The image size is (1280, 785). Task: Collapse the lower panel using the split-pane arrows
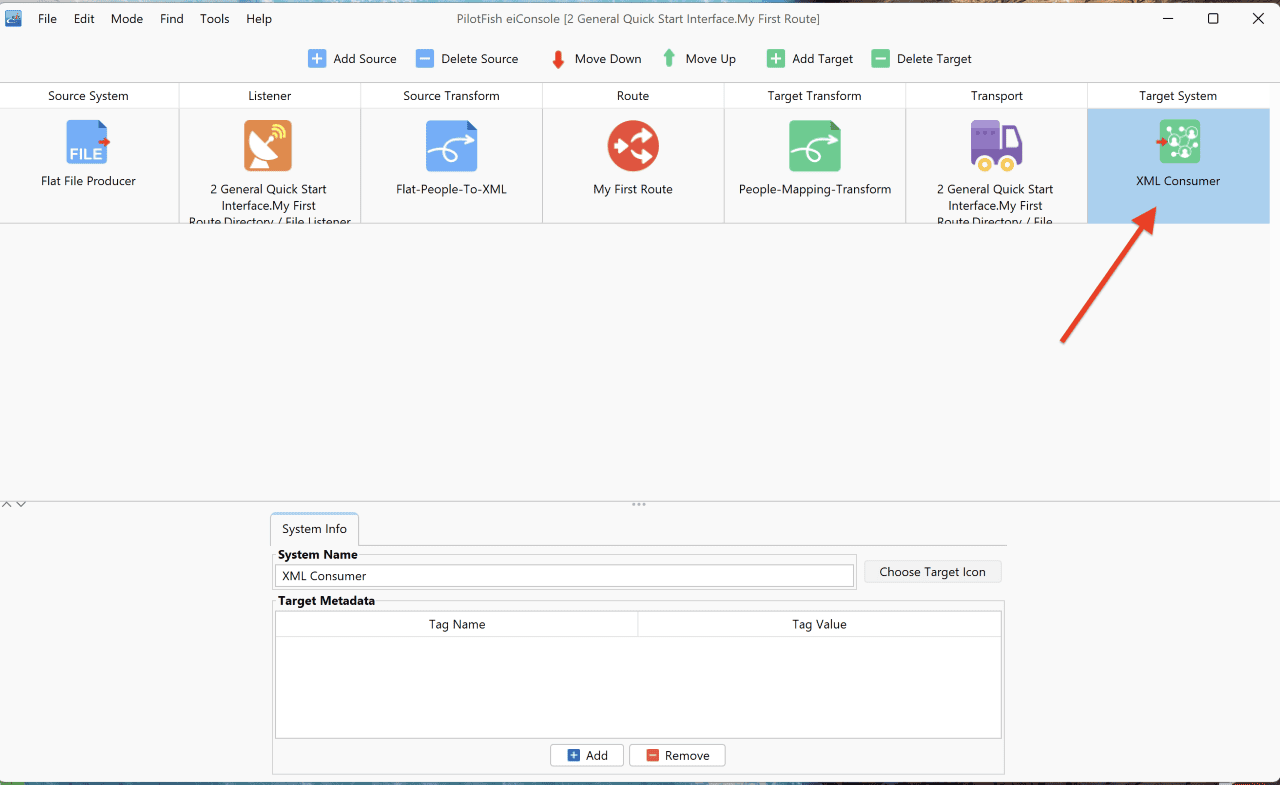click(21, 504)
